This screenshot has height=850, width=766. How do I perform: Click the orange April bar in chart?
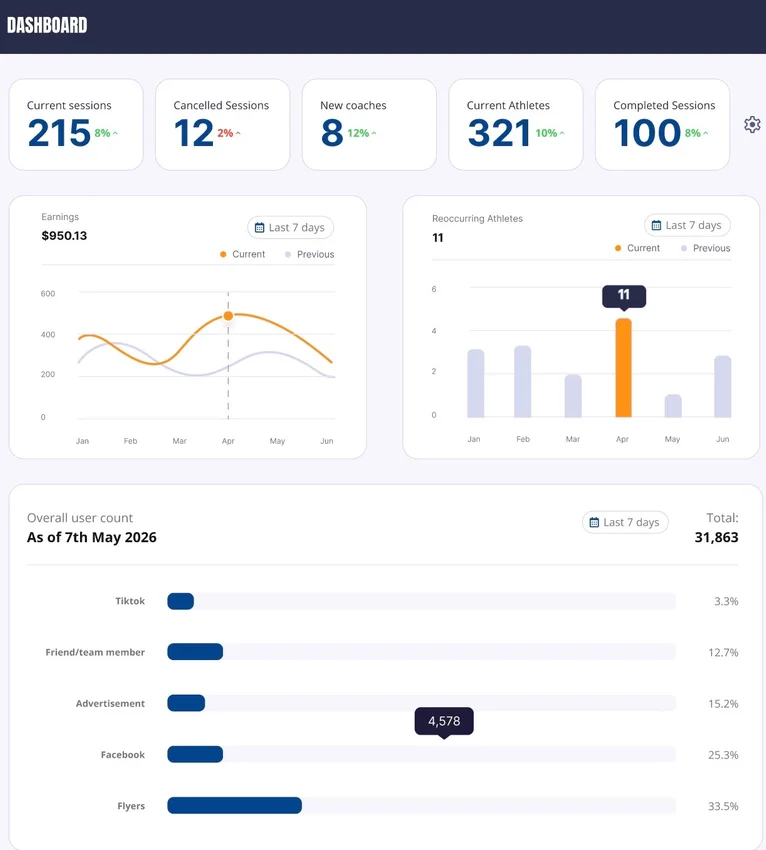point(623,368)
